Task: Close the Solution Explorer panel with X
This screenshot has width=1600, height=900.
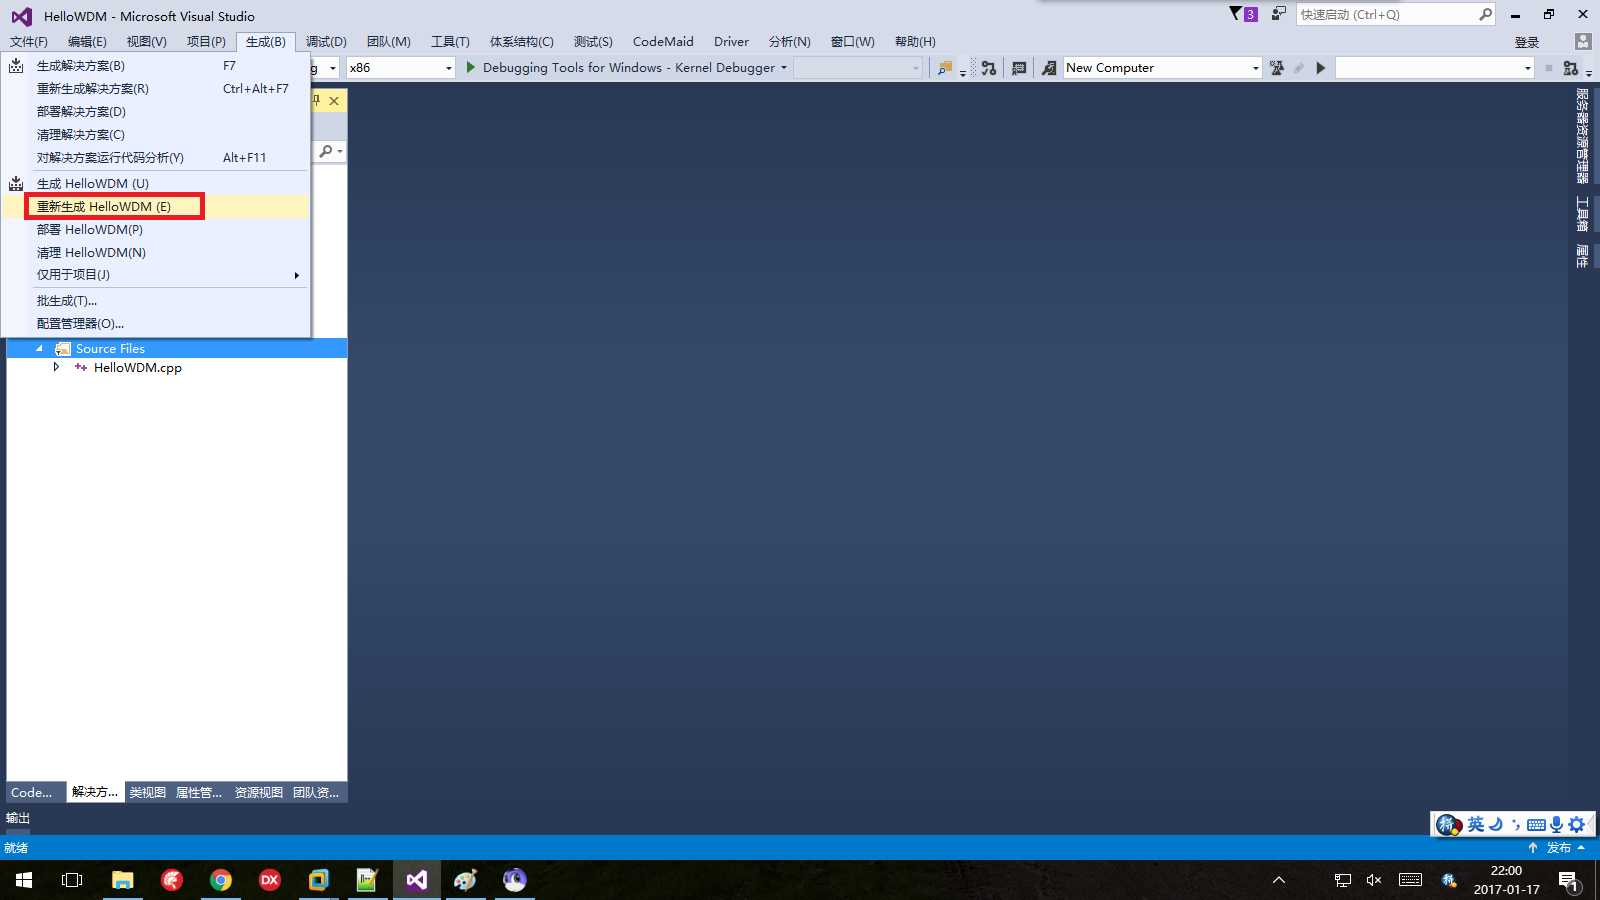Action: coord(334,101)
